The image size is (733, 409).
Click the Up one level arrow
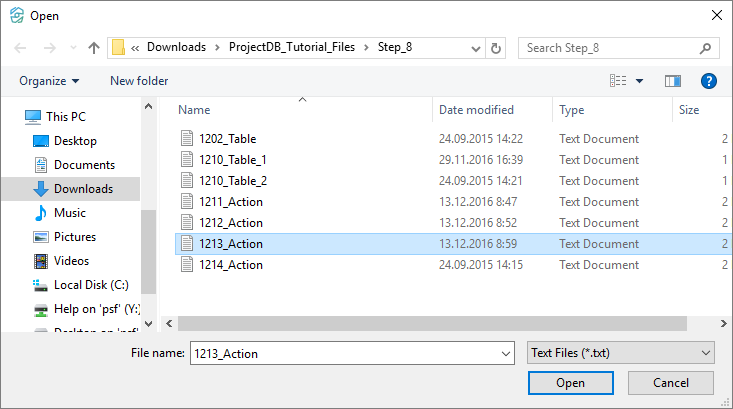94,47
